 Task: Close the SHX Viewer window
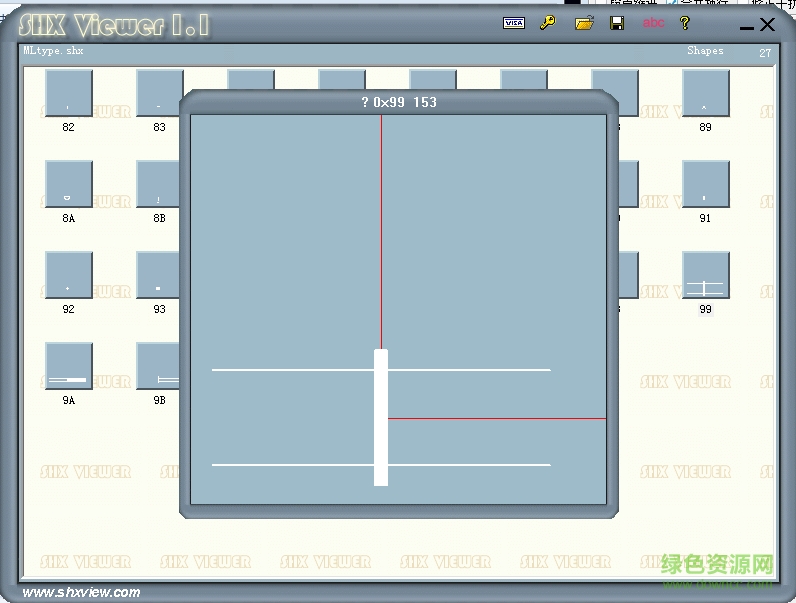click(x=768, y=24)
